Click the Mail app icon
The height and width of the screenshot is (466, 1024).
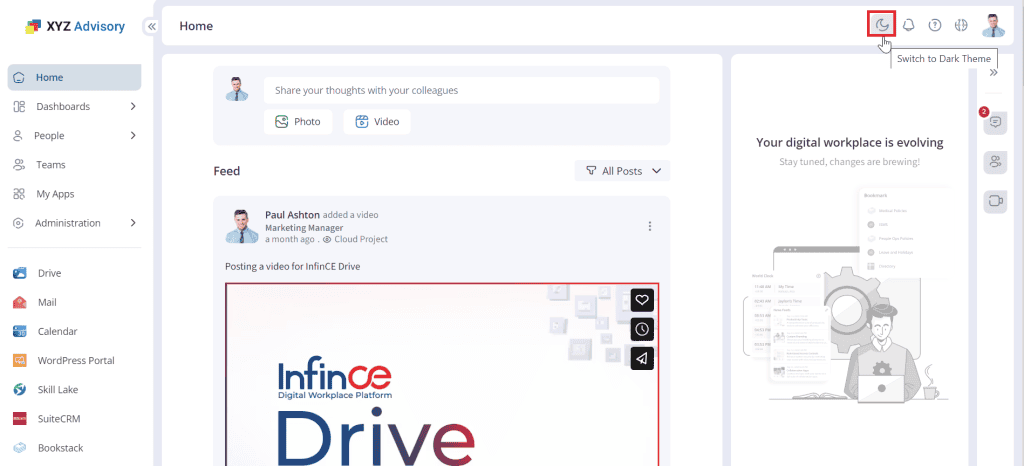[x=20, y=302]
